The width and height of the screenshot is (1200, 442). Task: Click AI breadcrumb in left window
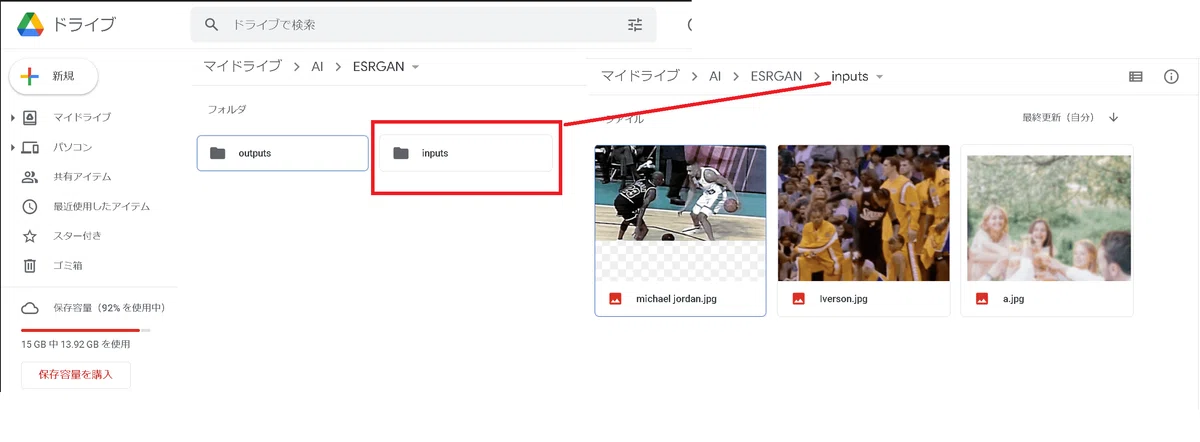pos(317,67)
